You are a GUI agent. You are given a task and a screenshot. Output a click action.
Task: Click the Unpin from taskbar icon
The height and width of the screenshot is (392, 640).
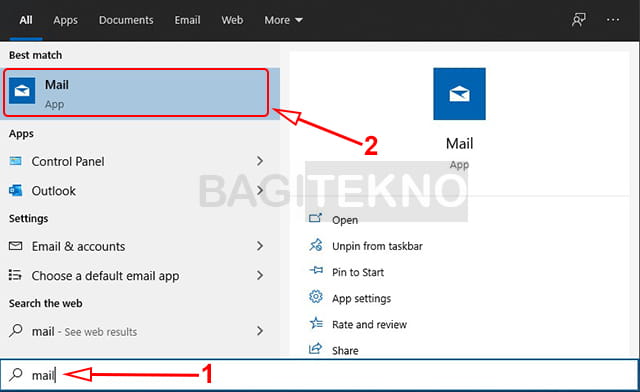point(316,245)
